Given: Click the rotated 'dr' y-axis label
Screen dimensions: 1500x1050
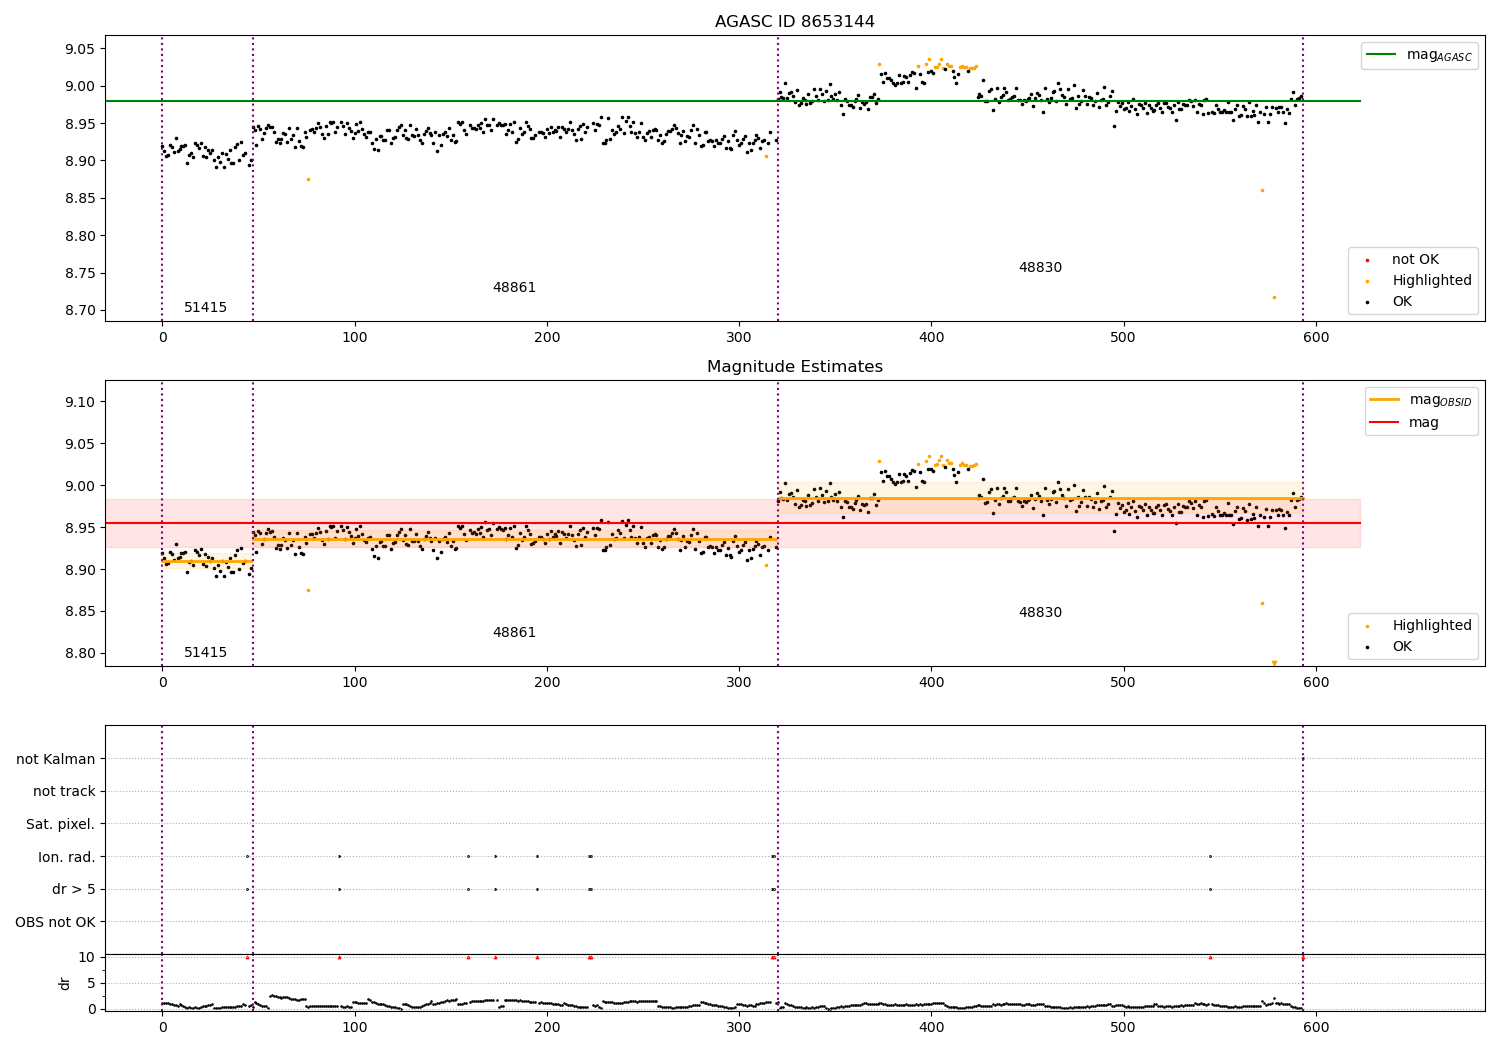Looking at the screenshot, I should tap(65, 983).
